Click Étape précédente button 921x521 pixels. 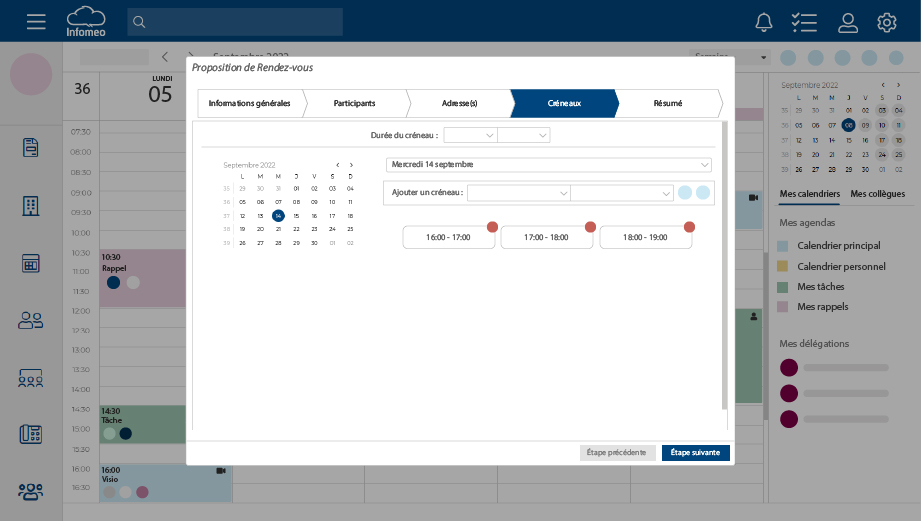coord(617,452)
